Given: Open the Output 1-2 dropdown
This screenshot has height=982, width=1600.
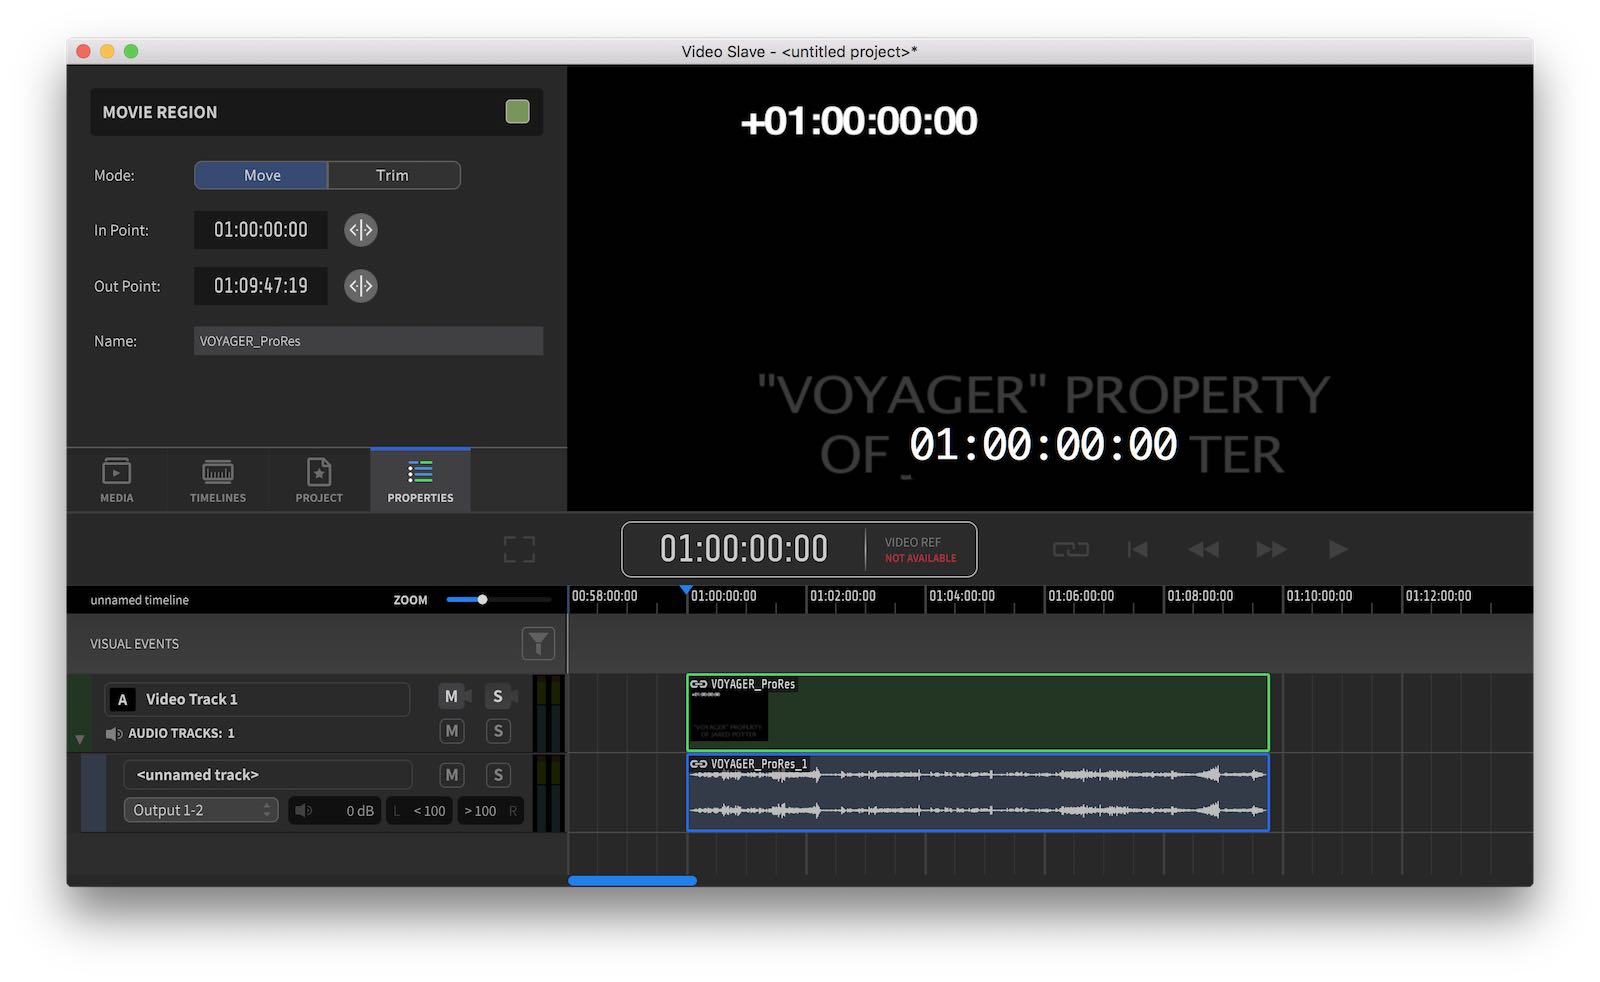Looking at the screenshot, I should (201, 810).
